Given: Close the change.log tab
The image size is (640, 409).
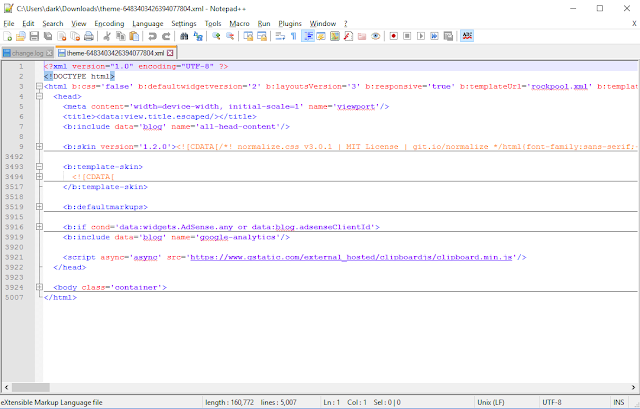Looking at the screenshot, I should (x=49, y=53).
